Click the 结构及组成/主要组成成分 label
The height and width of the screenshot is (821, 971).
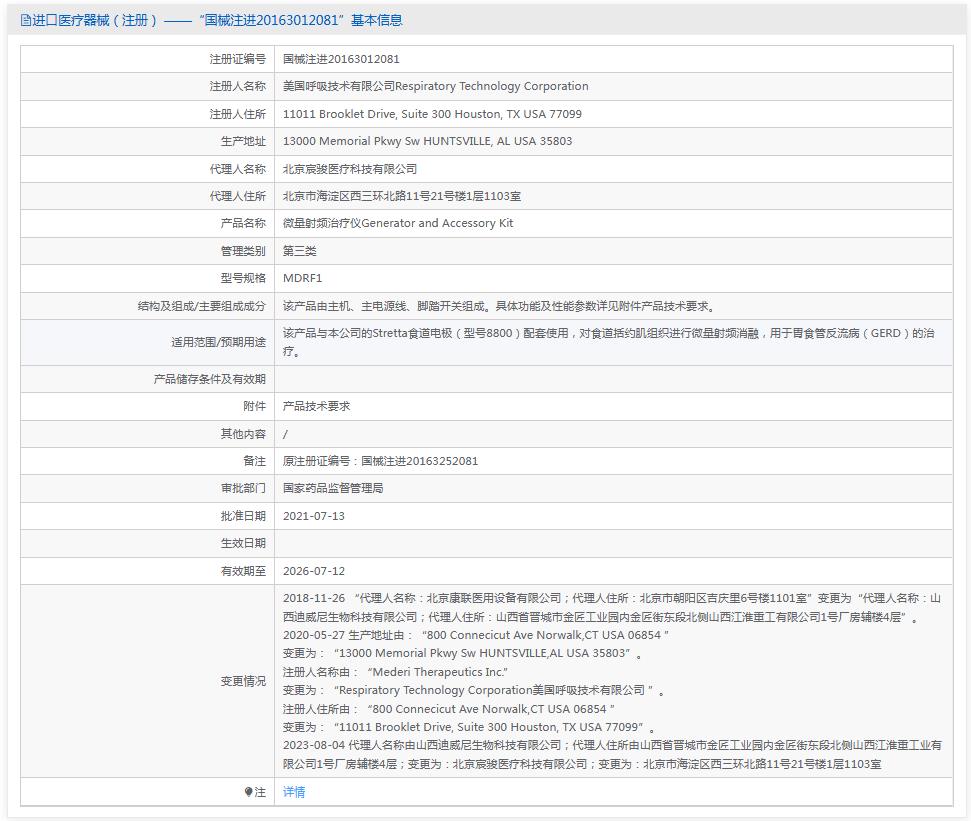(x=202, y=306)
